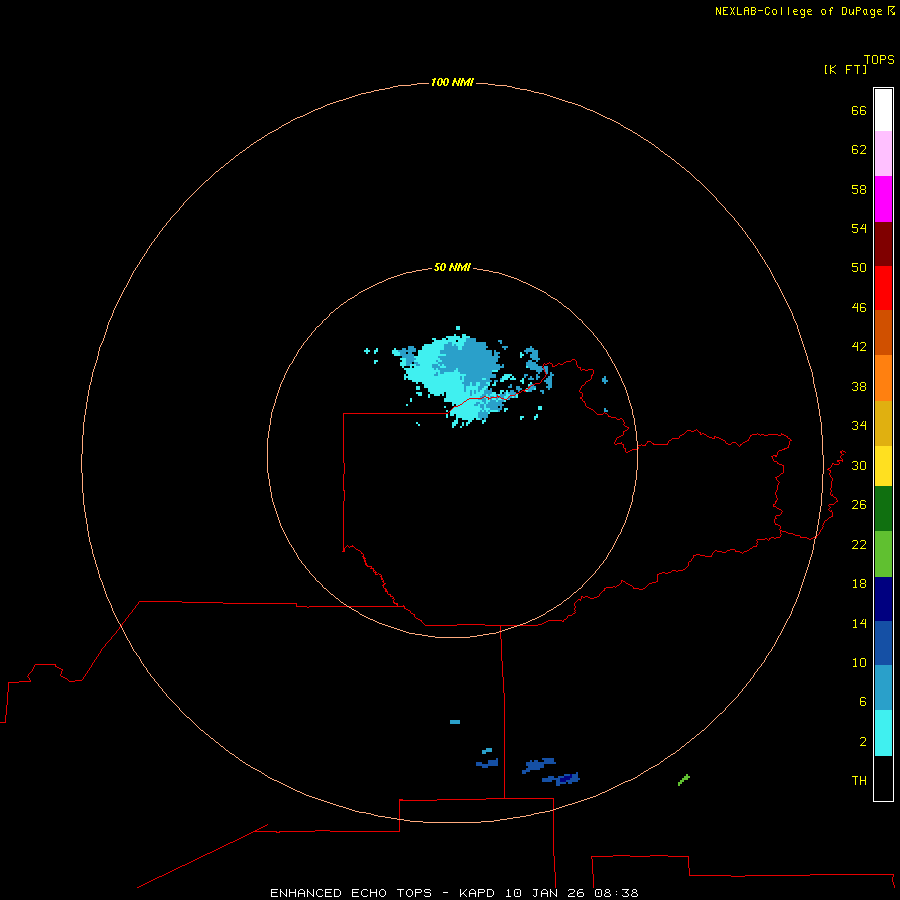900x900 pixels.
Task: Click the gold swatch between the 34 and 38 labels
Action: pyautogui.click(x=883, y=423)
